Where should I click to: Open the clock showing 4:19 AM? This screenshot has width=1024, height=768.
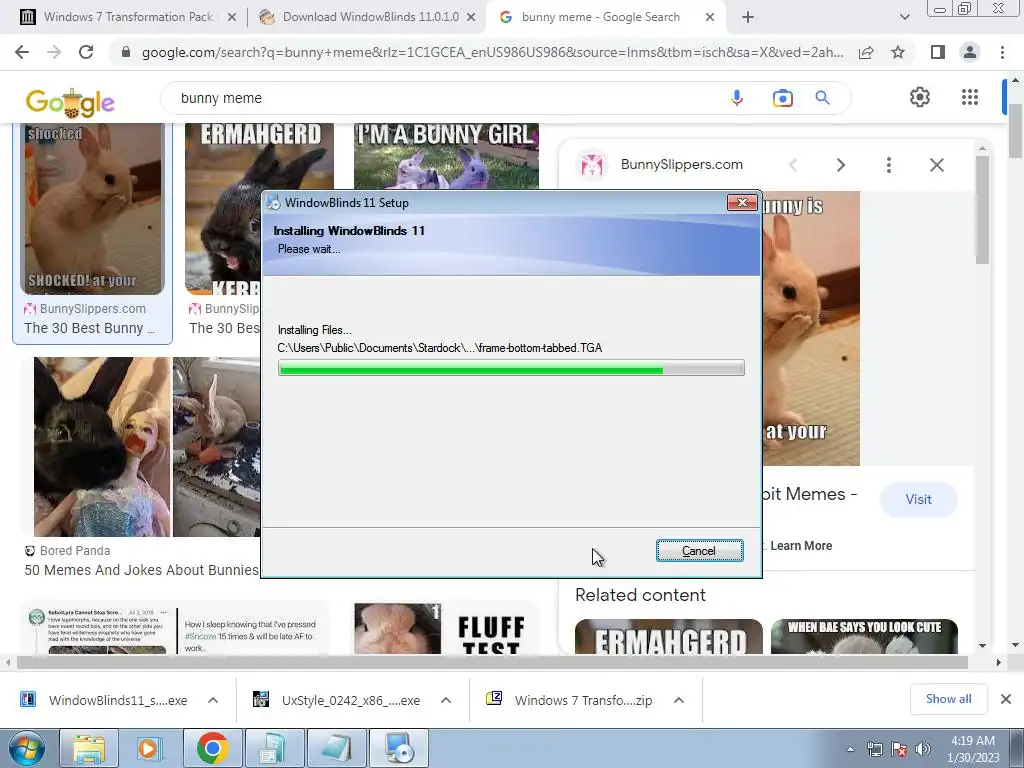click(973, 748)
